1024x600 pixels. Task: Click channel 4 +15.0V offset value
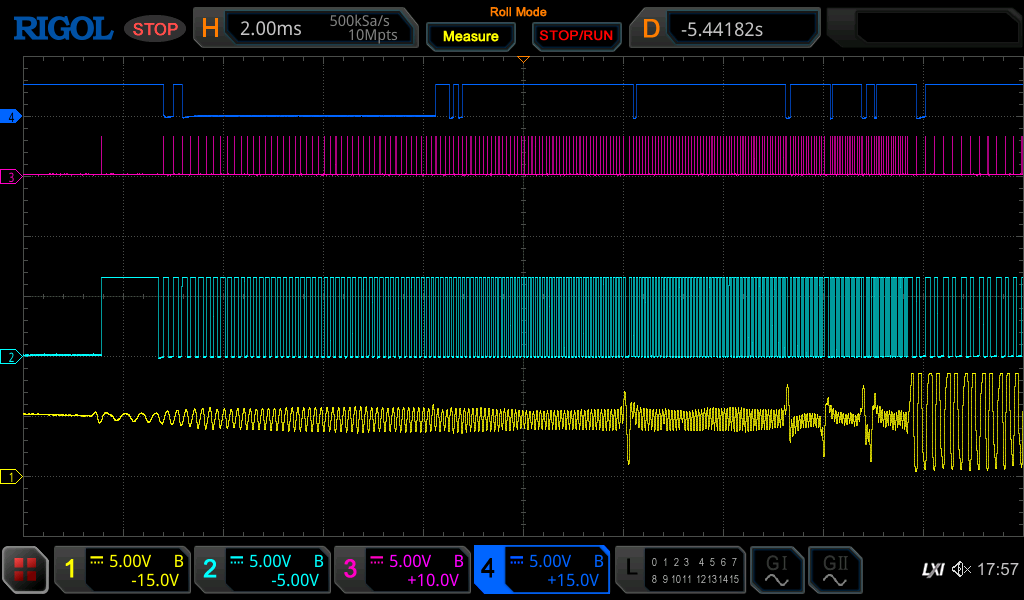pyautogui.click(x=573, y=580)
